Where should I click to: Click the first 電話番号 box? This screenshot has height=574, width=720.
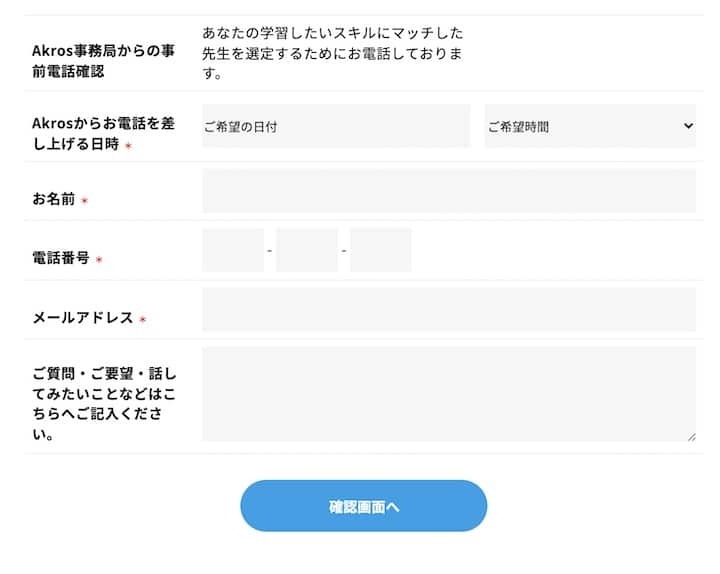233,250
